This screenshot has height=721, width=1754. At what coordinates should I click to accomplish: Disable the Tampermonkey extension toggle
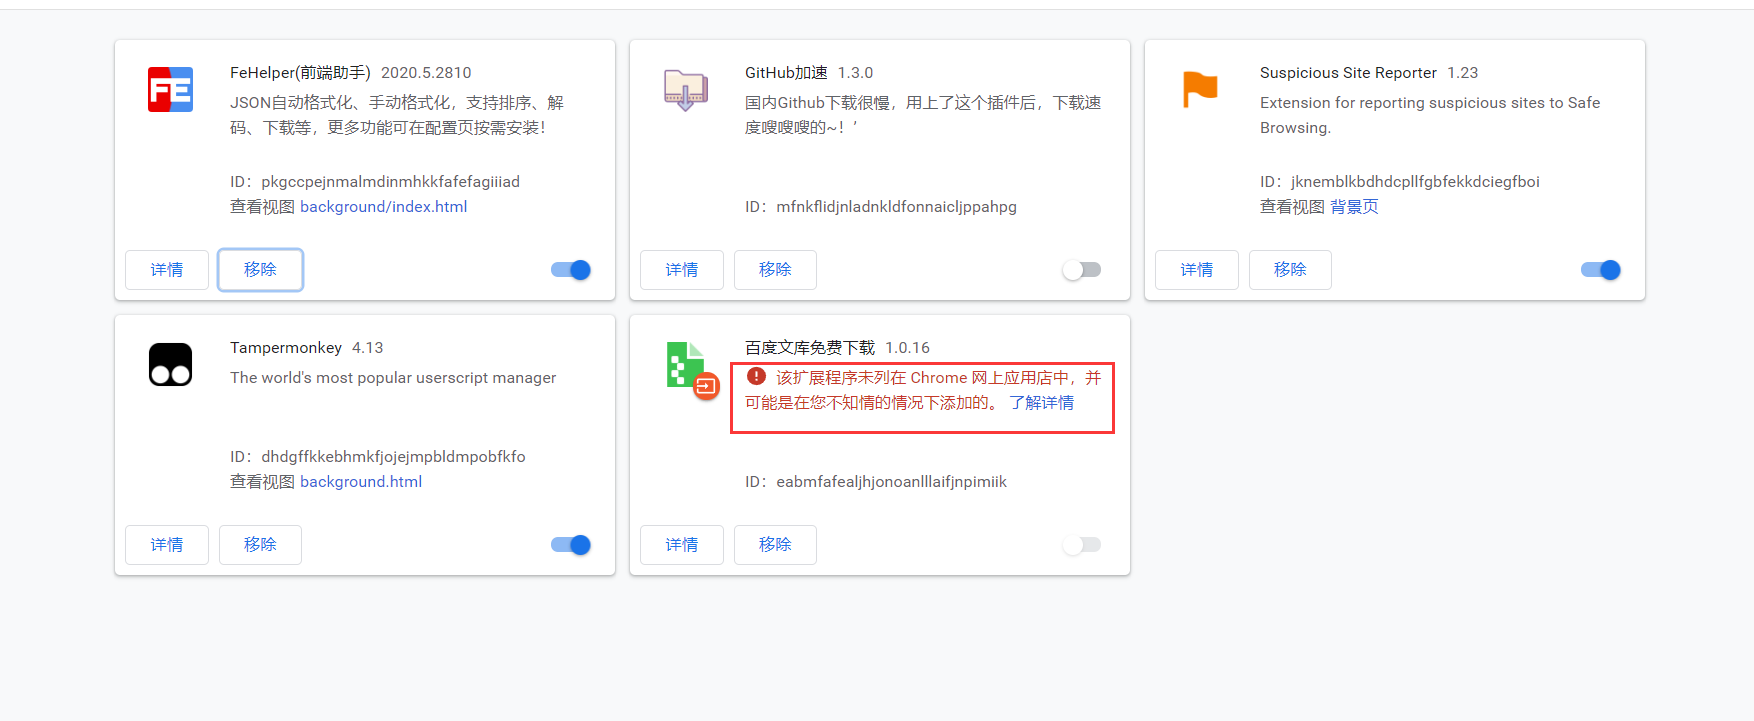point(571,545)
